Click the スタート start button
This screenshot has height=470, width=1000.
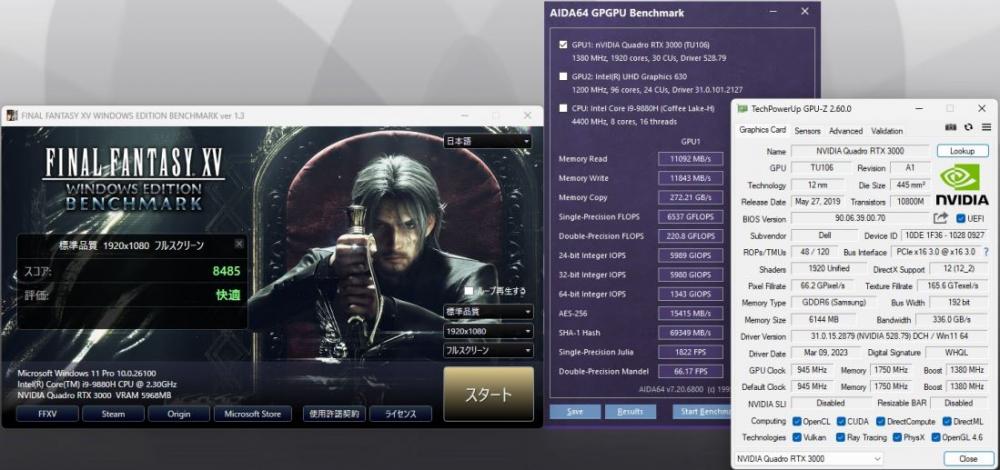pos(489,394)
